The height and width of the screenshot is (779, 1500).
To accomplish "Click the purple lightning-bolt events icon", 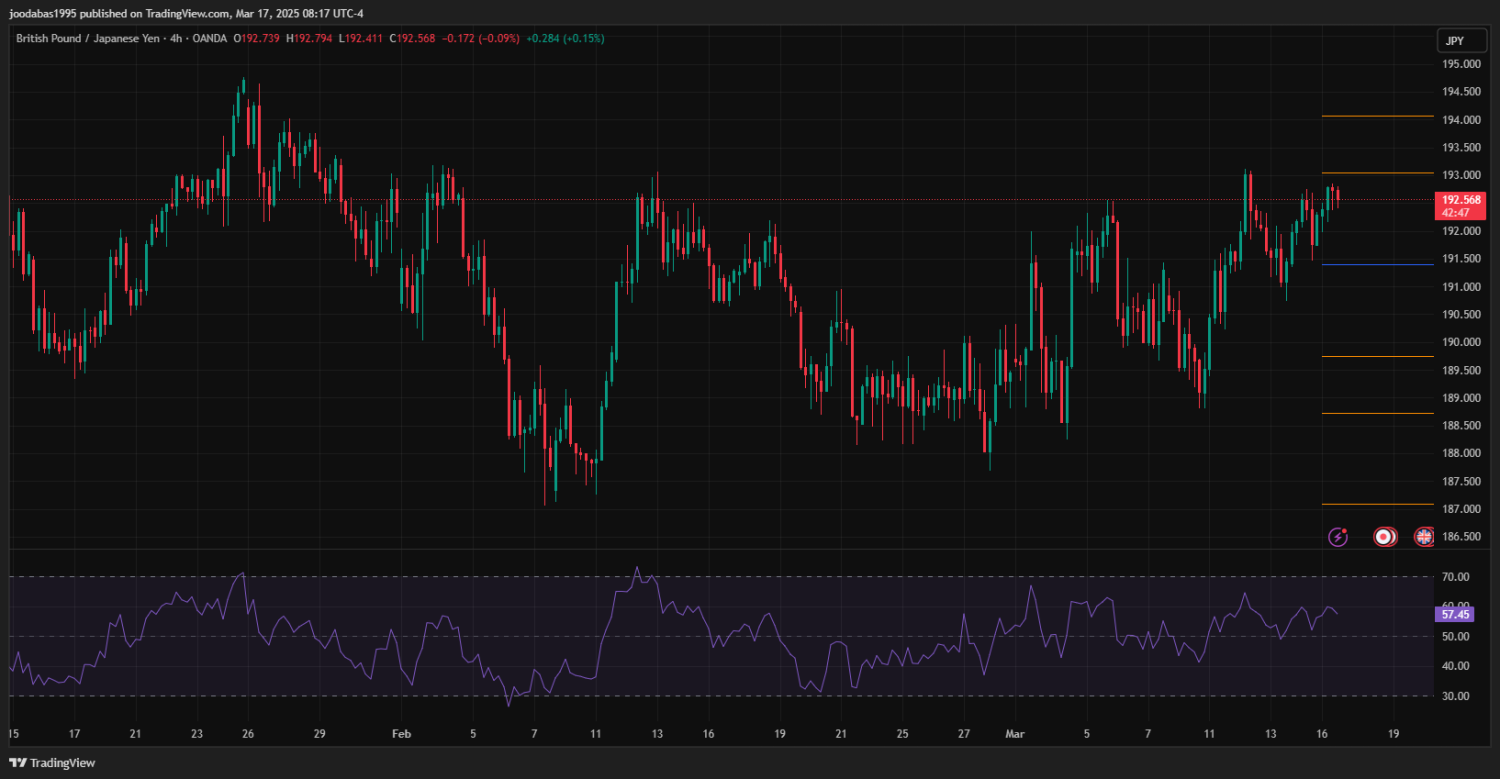I will point(1338,537).
